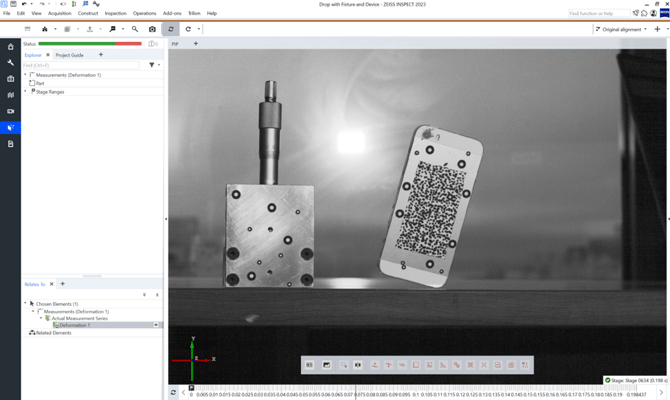Expand the Measurements (Deformation 1) tree node
Screen dimensions: 670x400
[x=26, y=75]
